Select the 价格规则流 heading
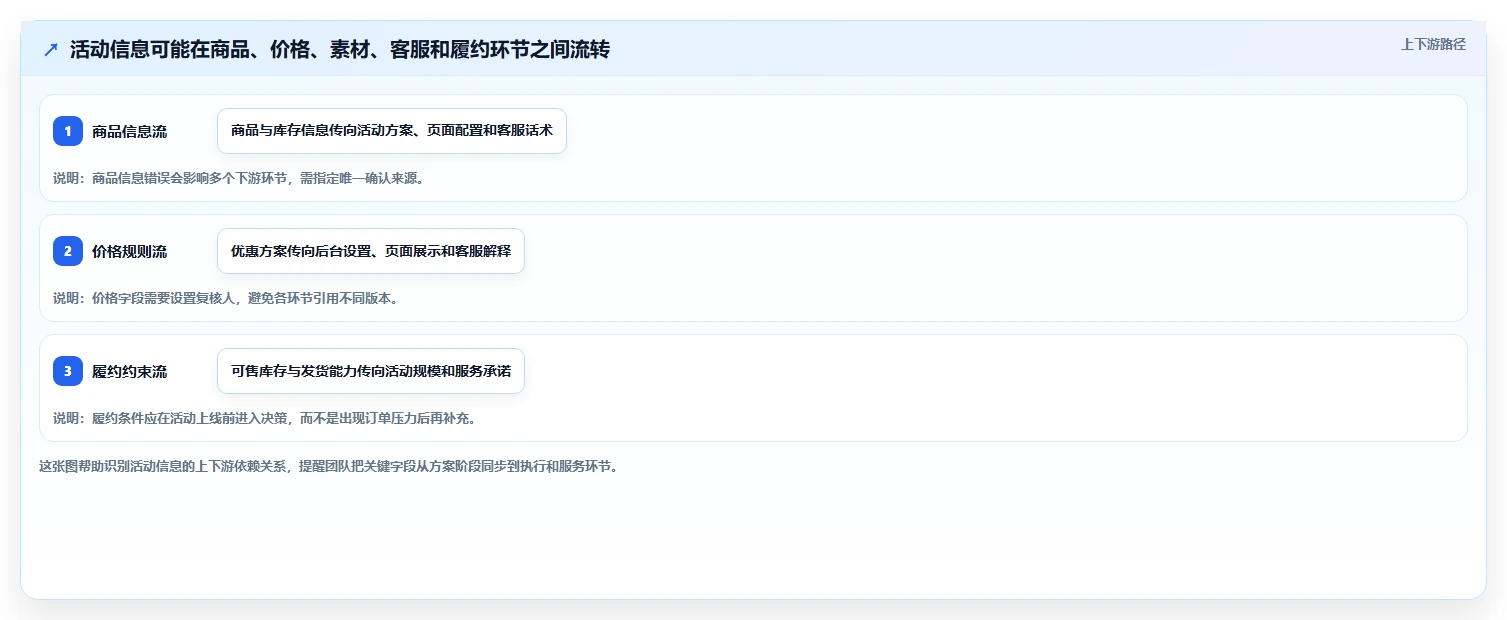 pyautogui.click(x=130, y=251)
